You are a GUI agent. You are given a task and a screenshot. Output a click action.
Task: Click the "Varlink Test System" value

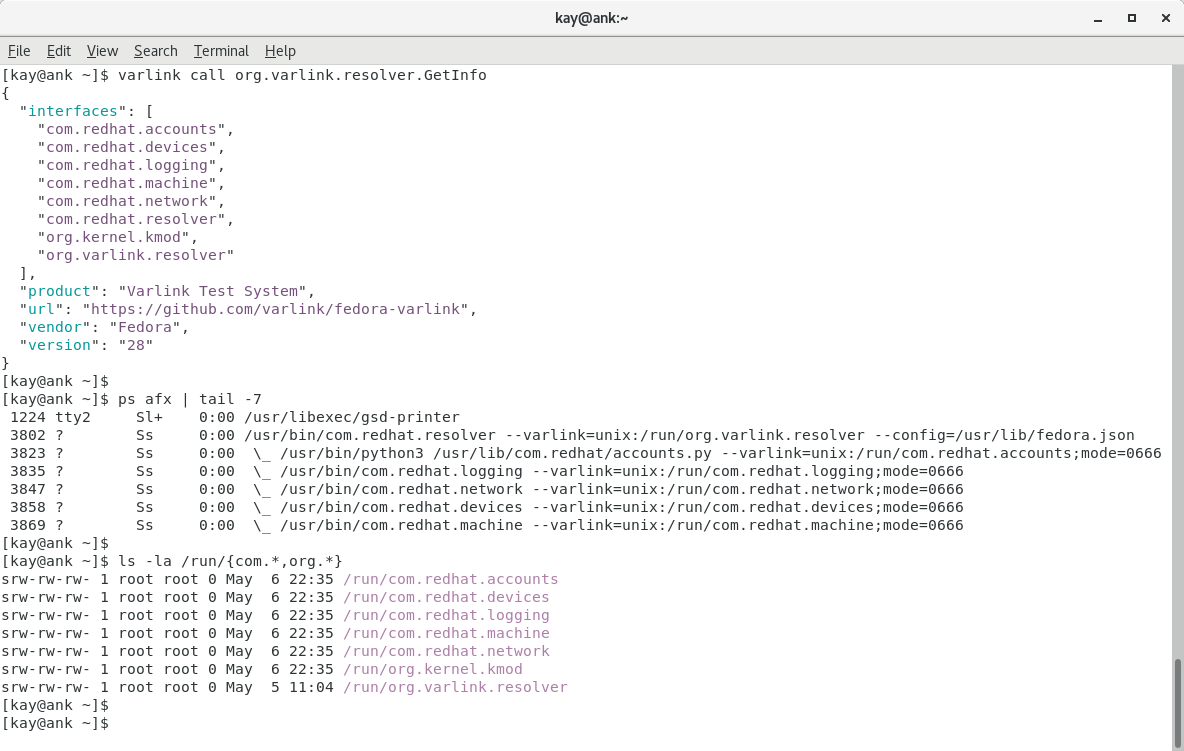coord(212,291)
